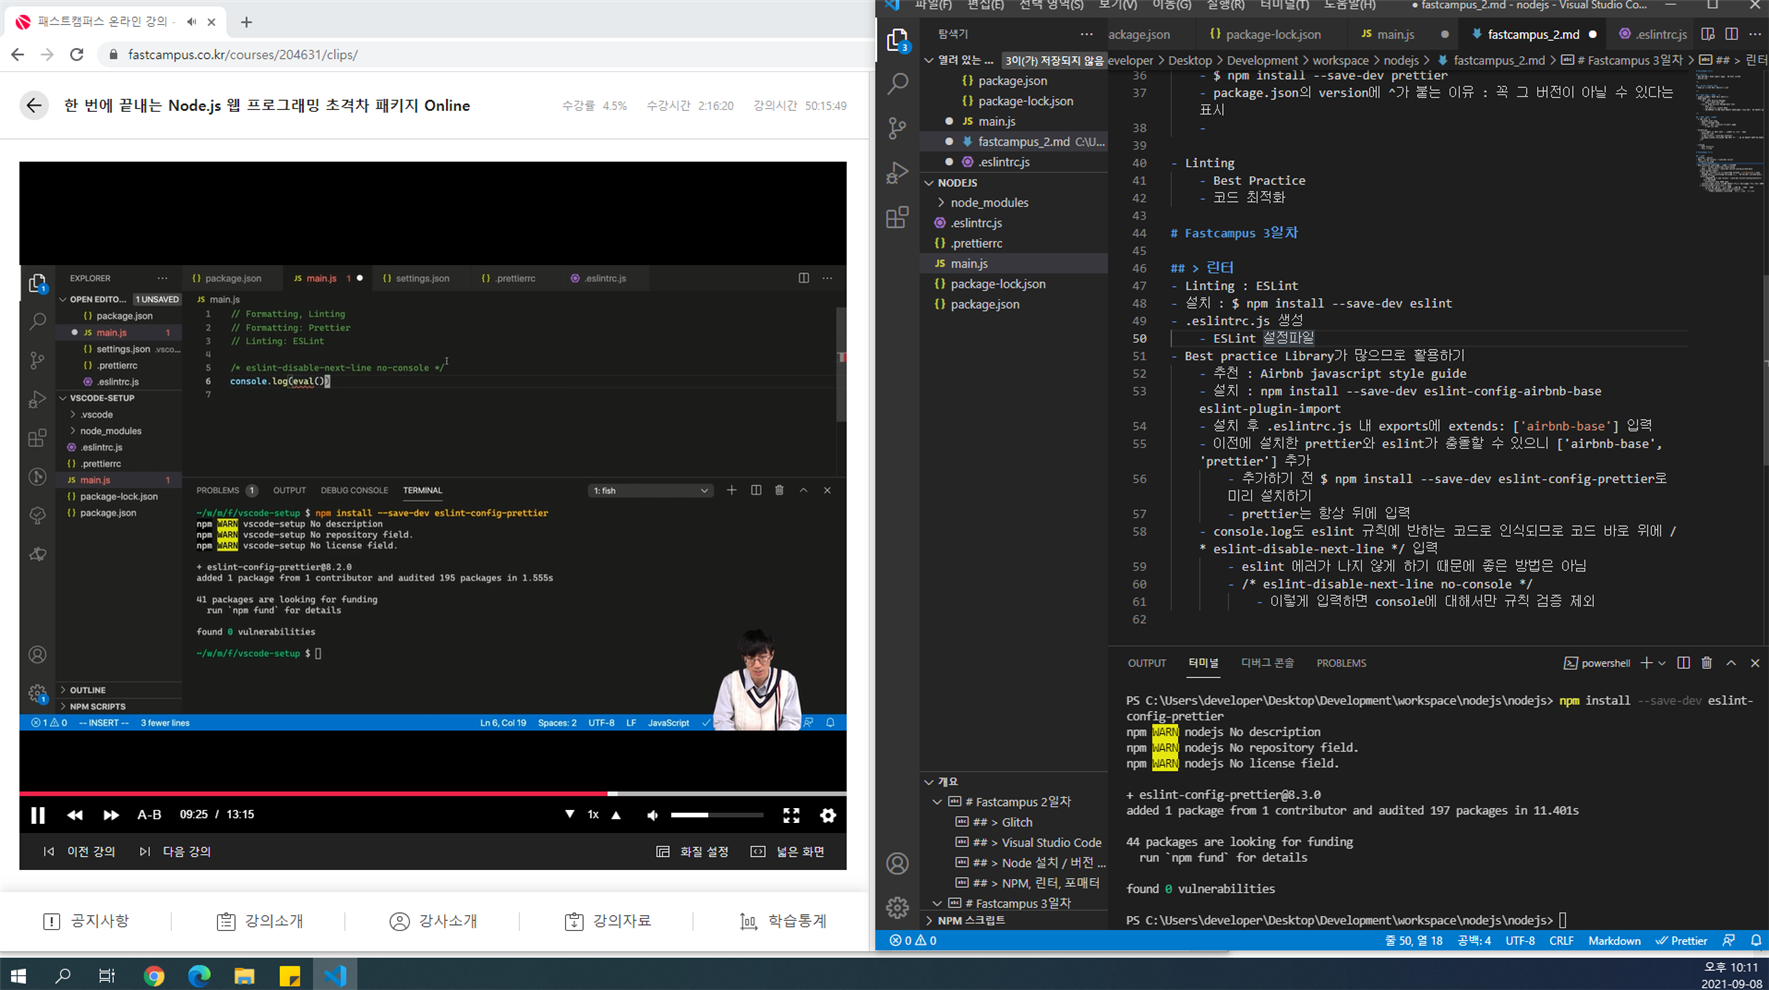The height and width of the screenshot is (990, 1769).
Task: Open the OUTPUT panel tab
Action: coord(1147,663)
